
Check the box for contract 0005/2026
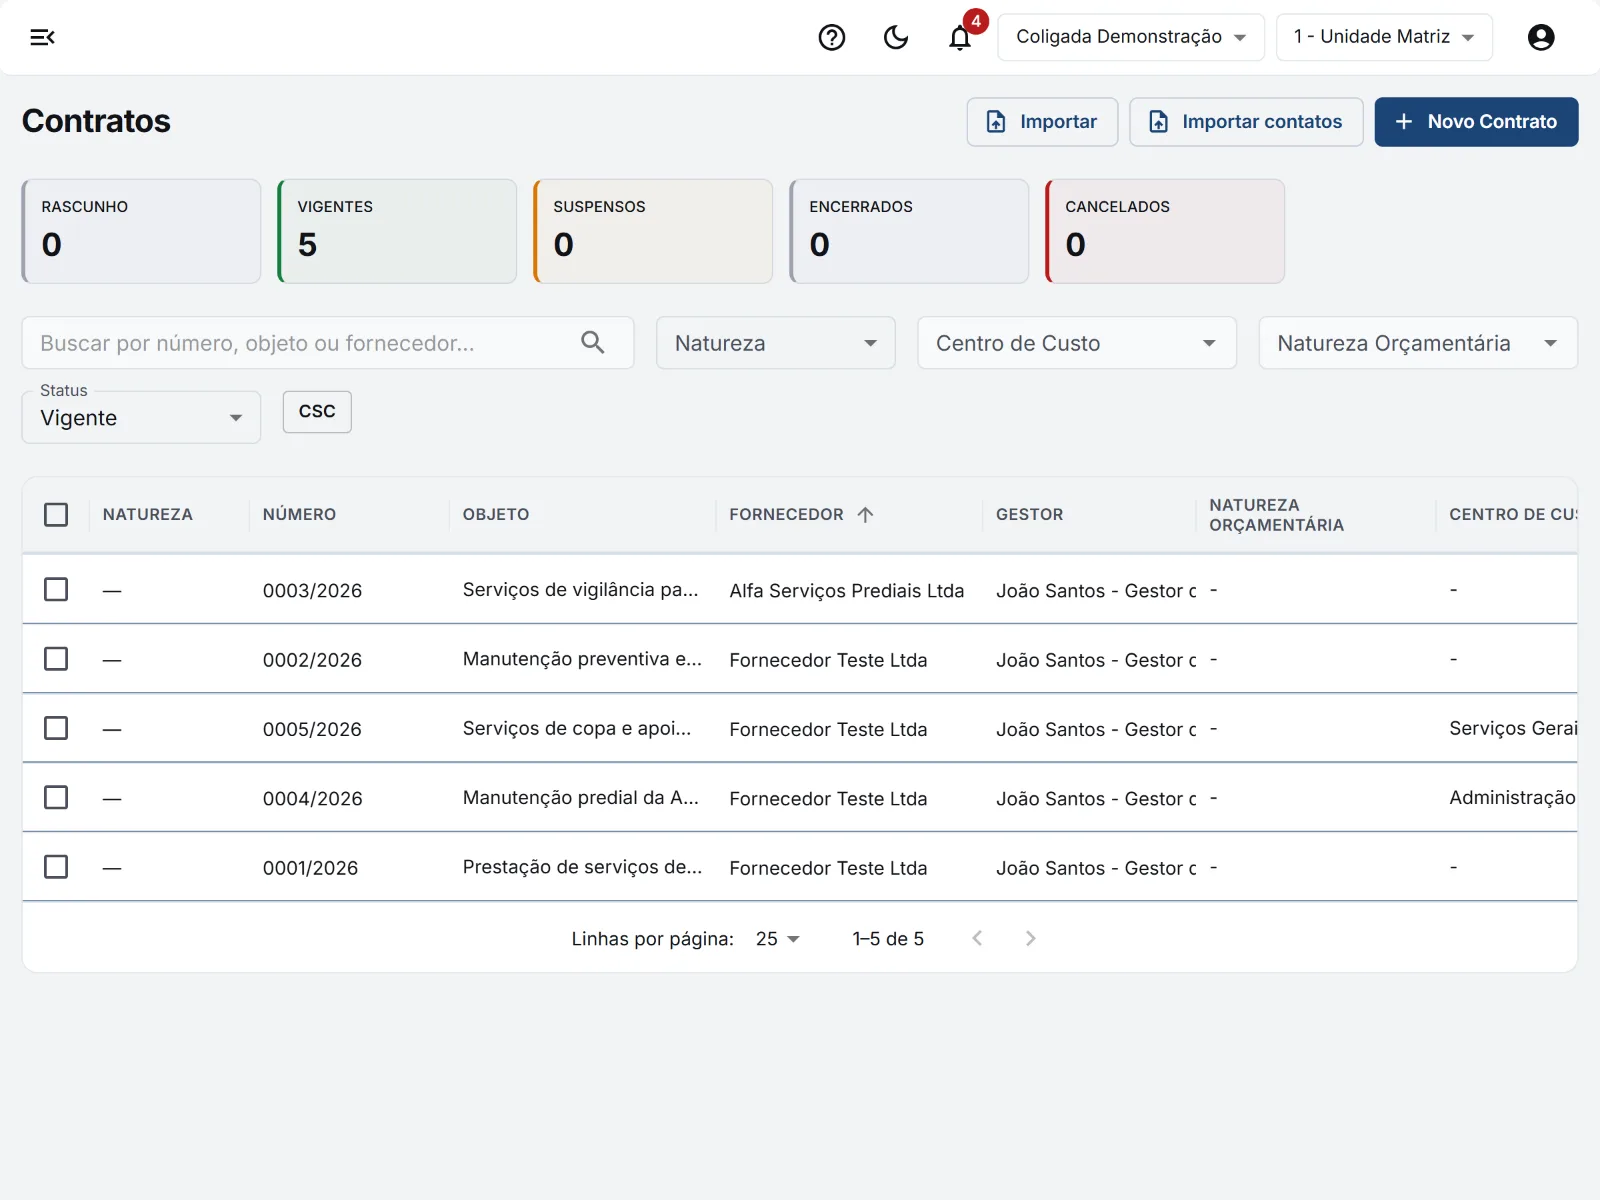(56, 728)
